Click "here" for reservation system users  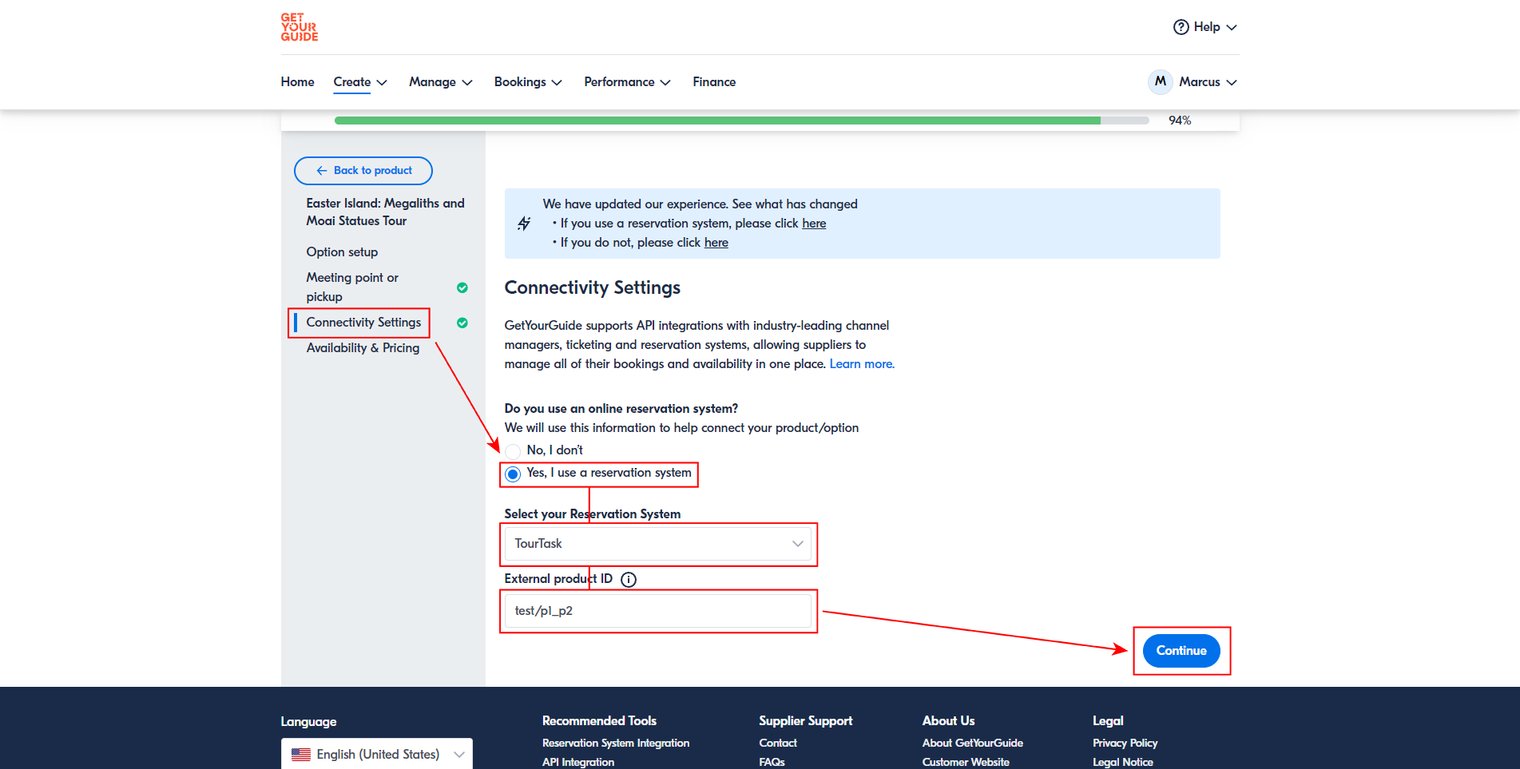814,224
